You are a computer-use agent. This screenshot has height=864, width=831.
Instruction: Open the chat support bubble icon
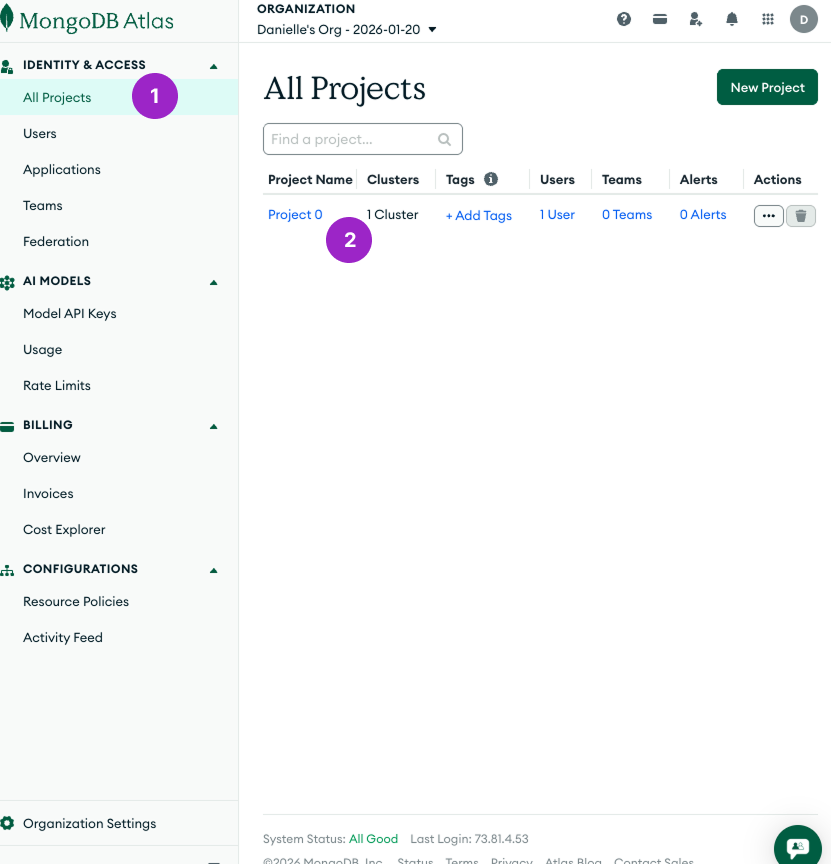pyautogui.click(x=798, y=846)
